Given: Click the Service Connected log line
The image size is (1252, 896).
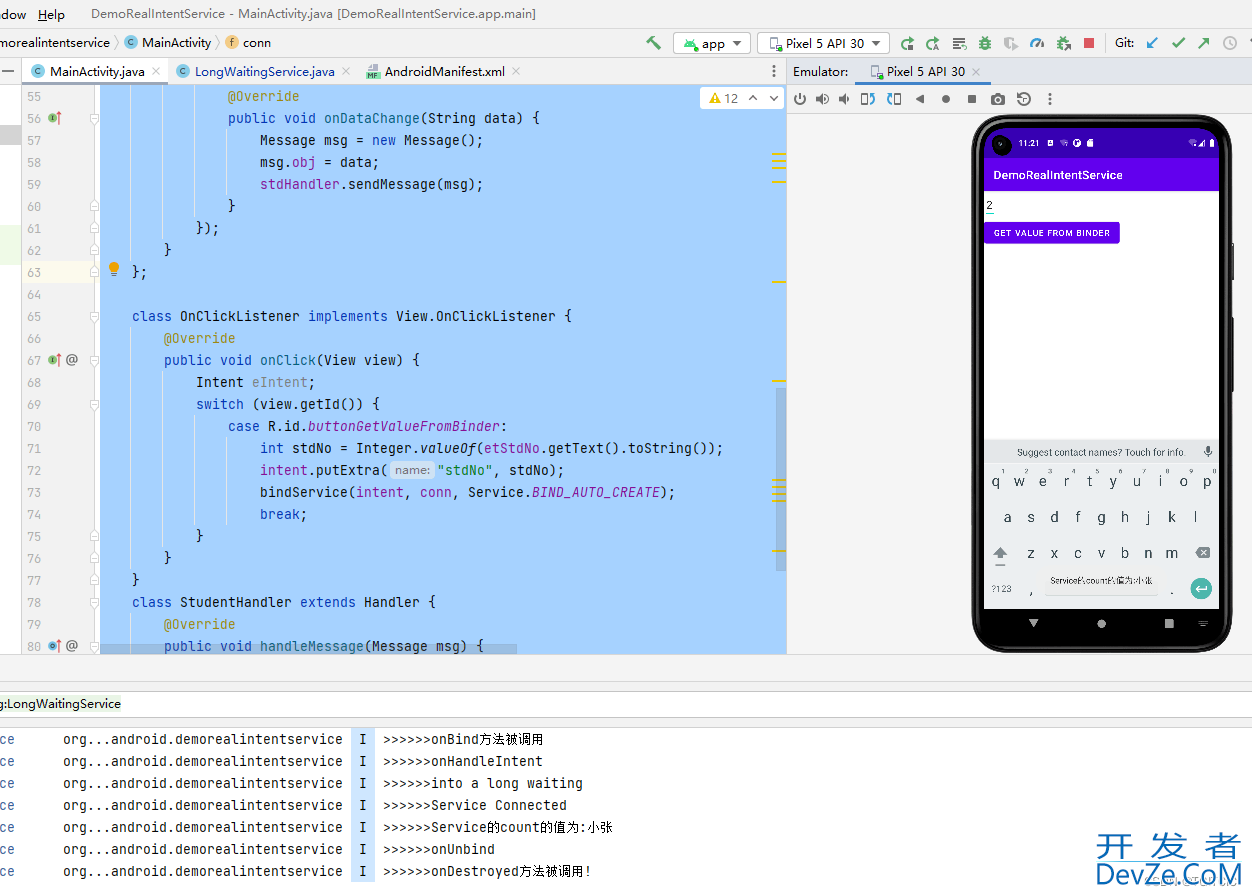Looking at the screenshot, I should pos(475,805).
